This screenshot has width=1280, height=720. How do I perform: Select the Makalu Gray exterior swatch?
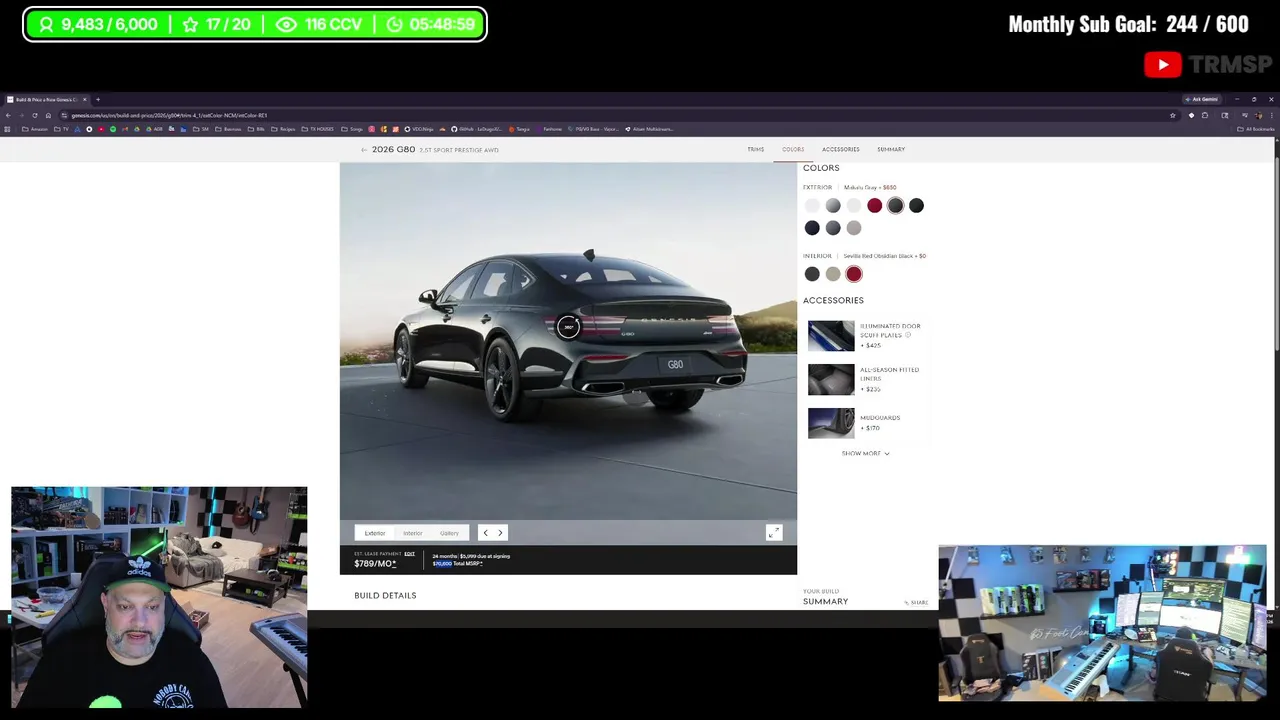(895, 206)
